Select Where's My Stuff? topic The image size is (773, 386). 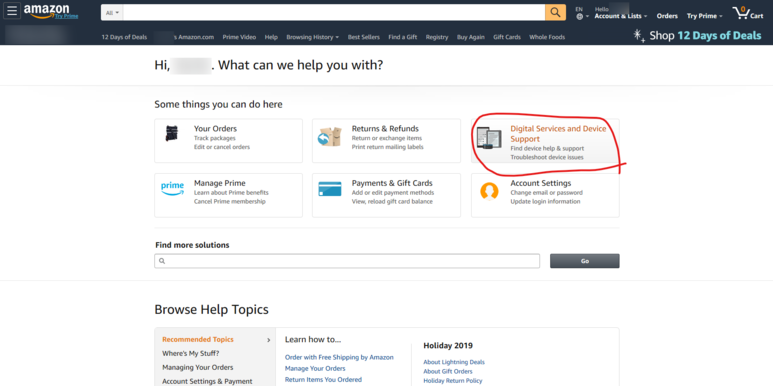click(x=191, y=353)
